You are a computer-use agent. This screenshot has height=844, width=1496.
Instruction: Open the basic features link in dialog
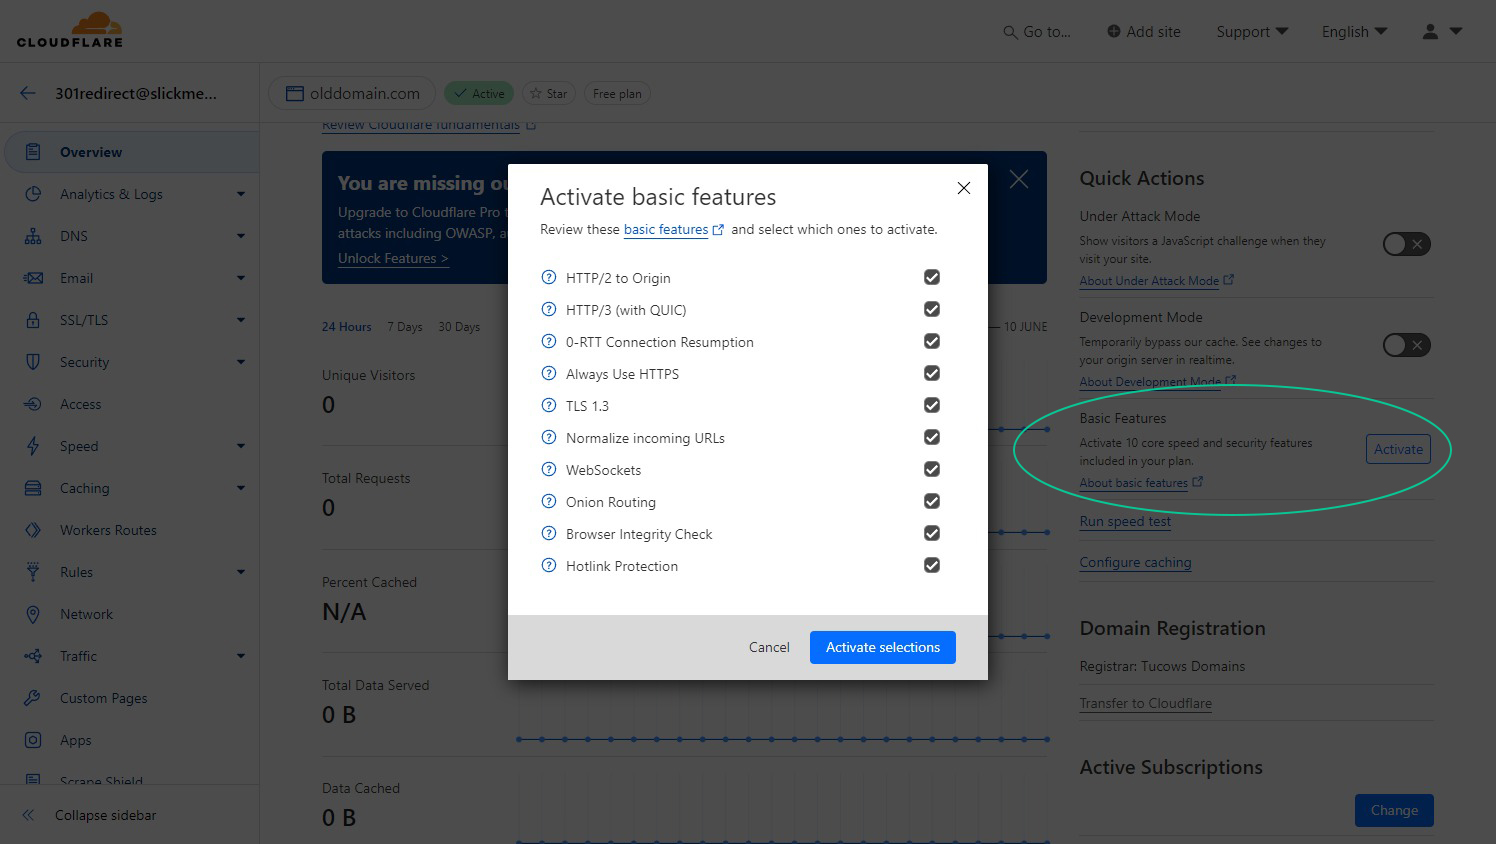pos(673,229)
